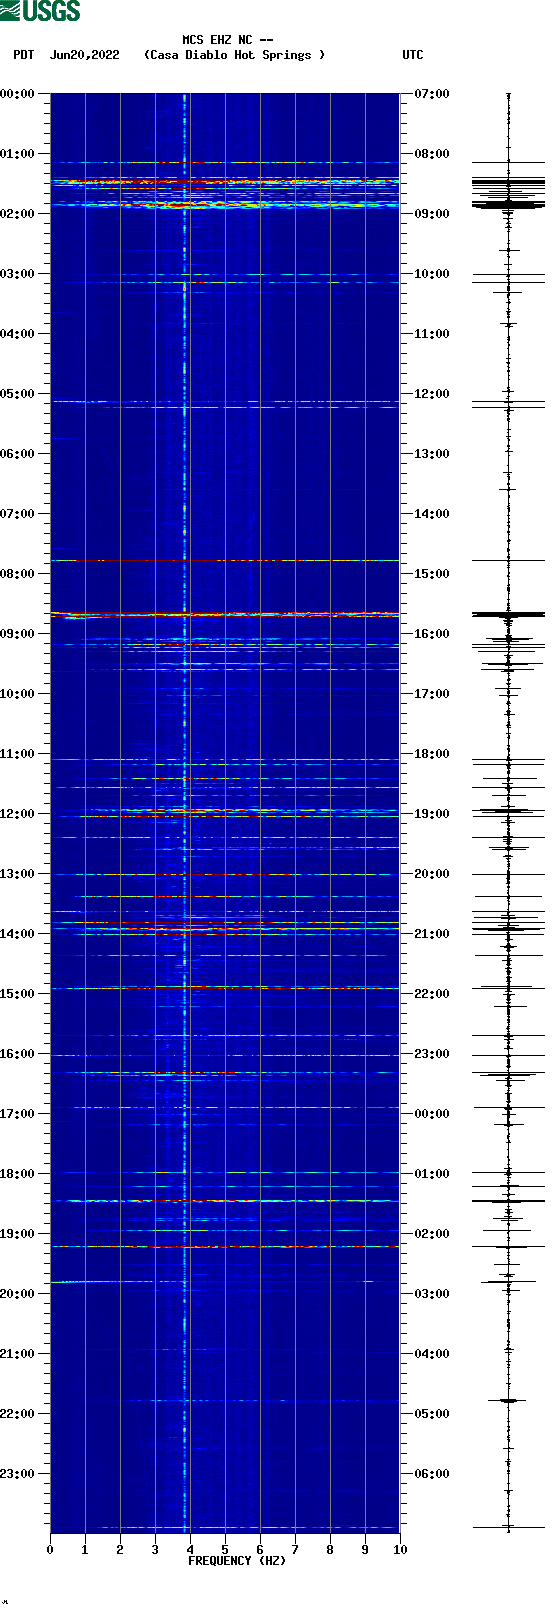Click the 05:00 PDT time label
552x1613 pixels.
tap(18, 394)
